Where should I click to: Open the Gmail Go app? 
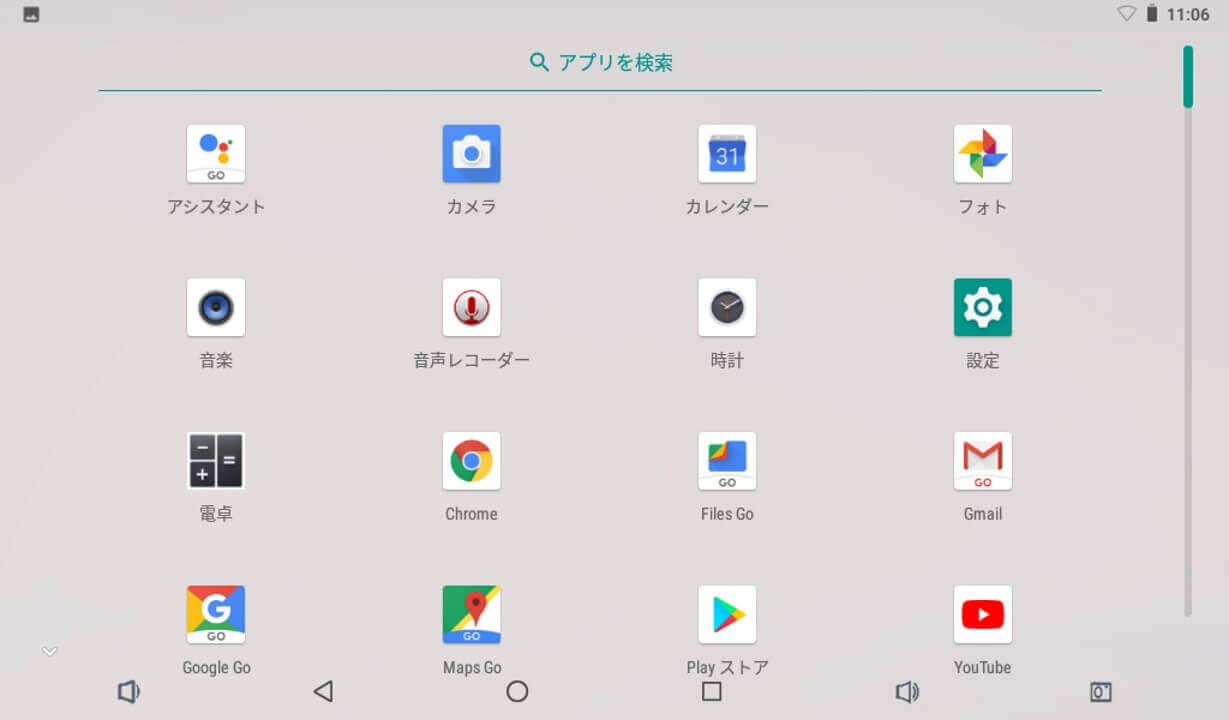(x=982, y=461)
